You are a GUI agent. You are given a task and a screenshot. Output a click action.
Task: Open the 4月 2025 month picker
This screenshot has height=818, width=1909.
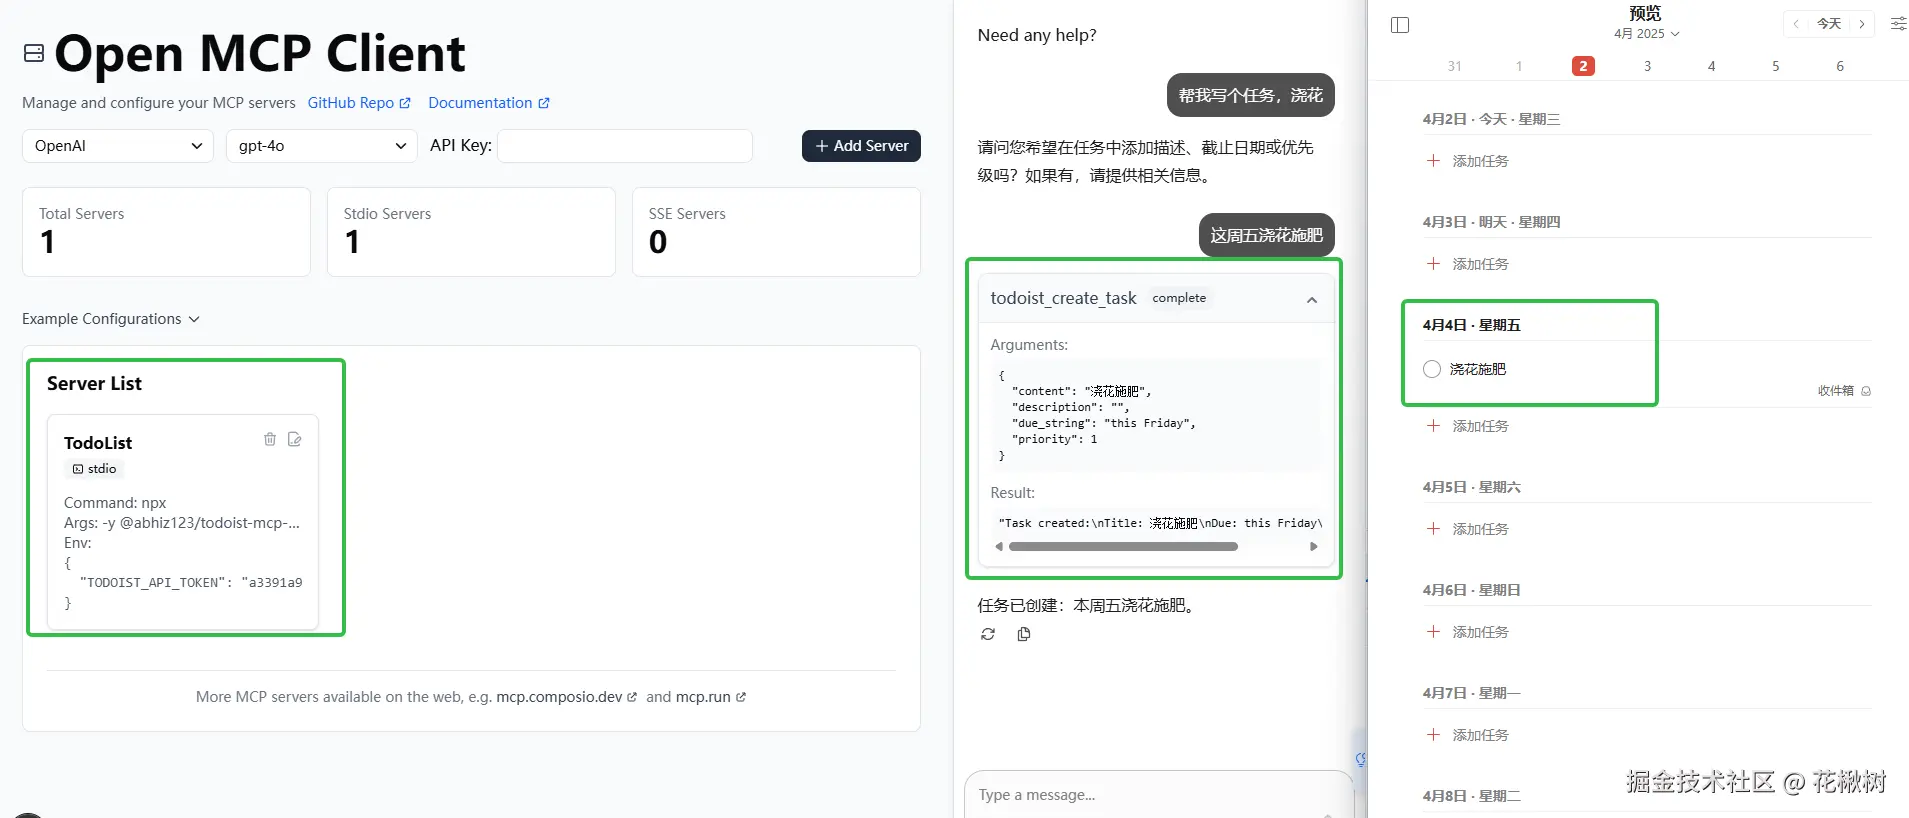pos(1646,34)
